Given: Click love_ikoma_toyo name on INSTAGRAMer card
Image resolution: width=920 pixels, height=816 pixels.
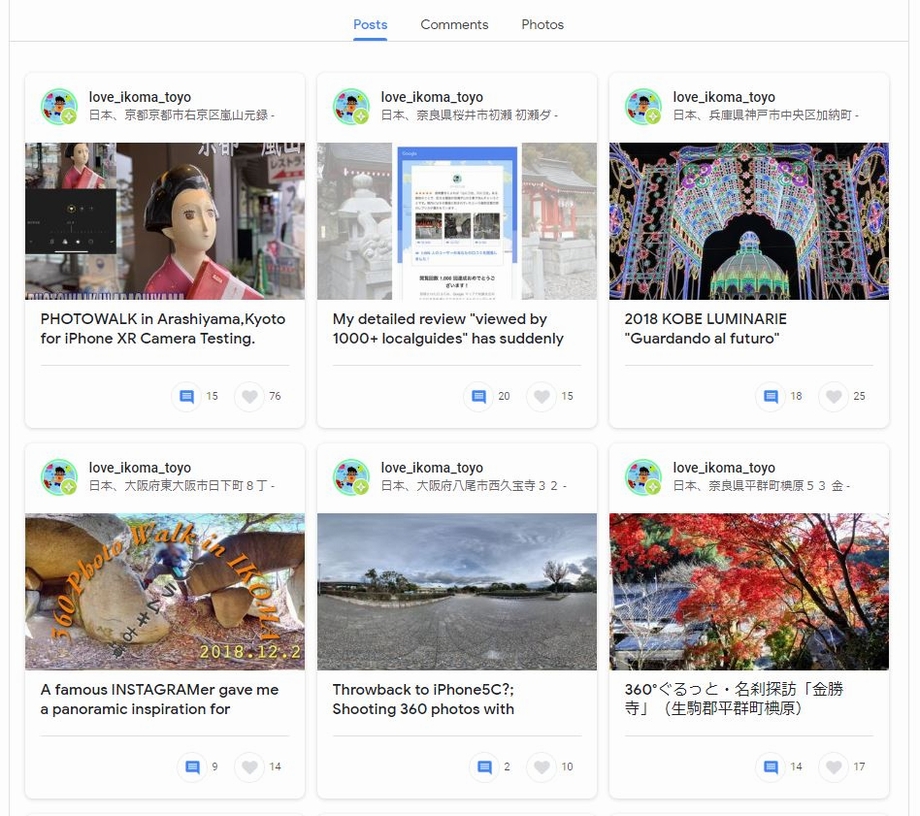Looking at the screenshot, I should [x=140, y=468].
